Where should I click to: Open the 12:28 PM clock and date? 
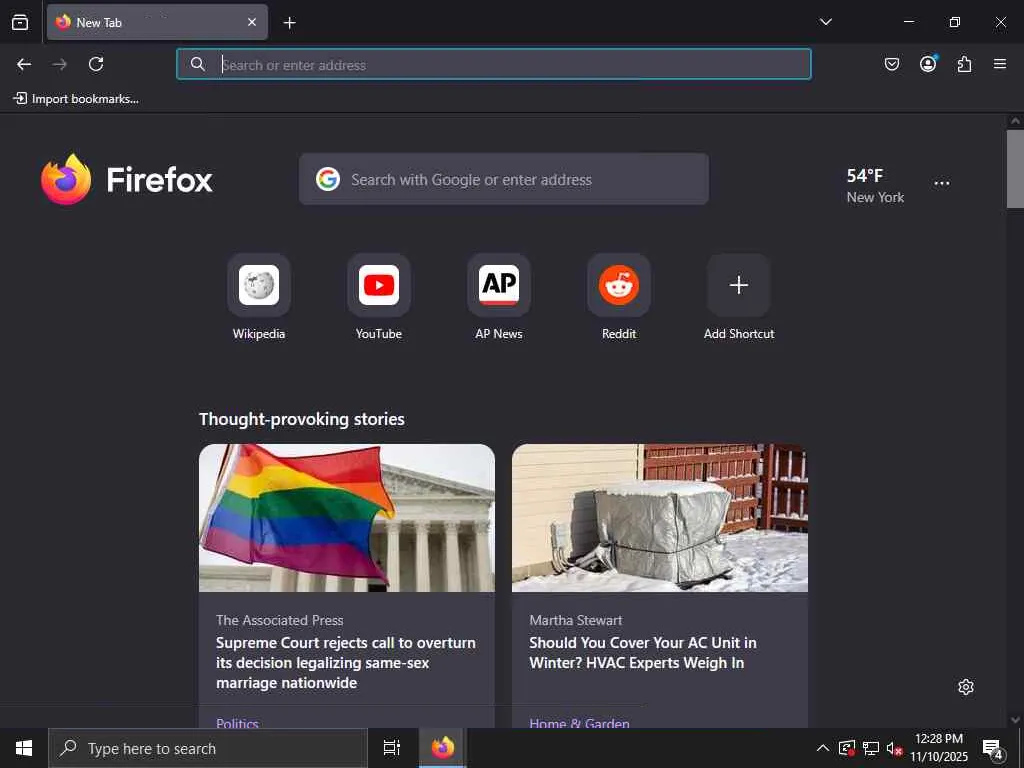click(939, 748)
